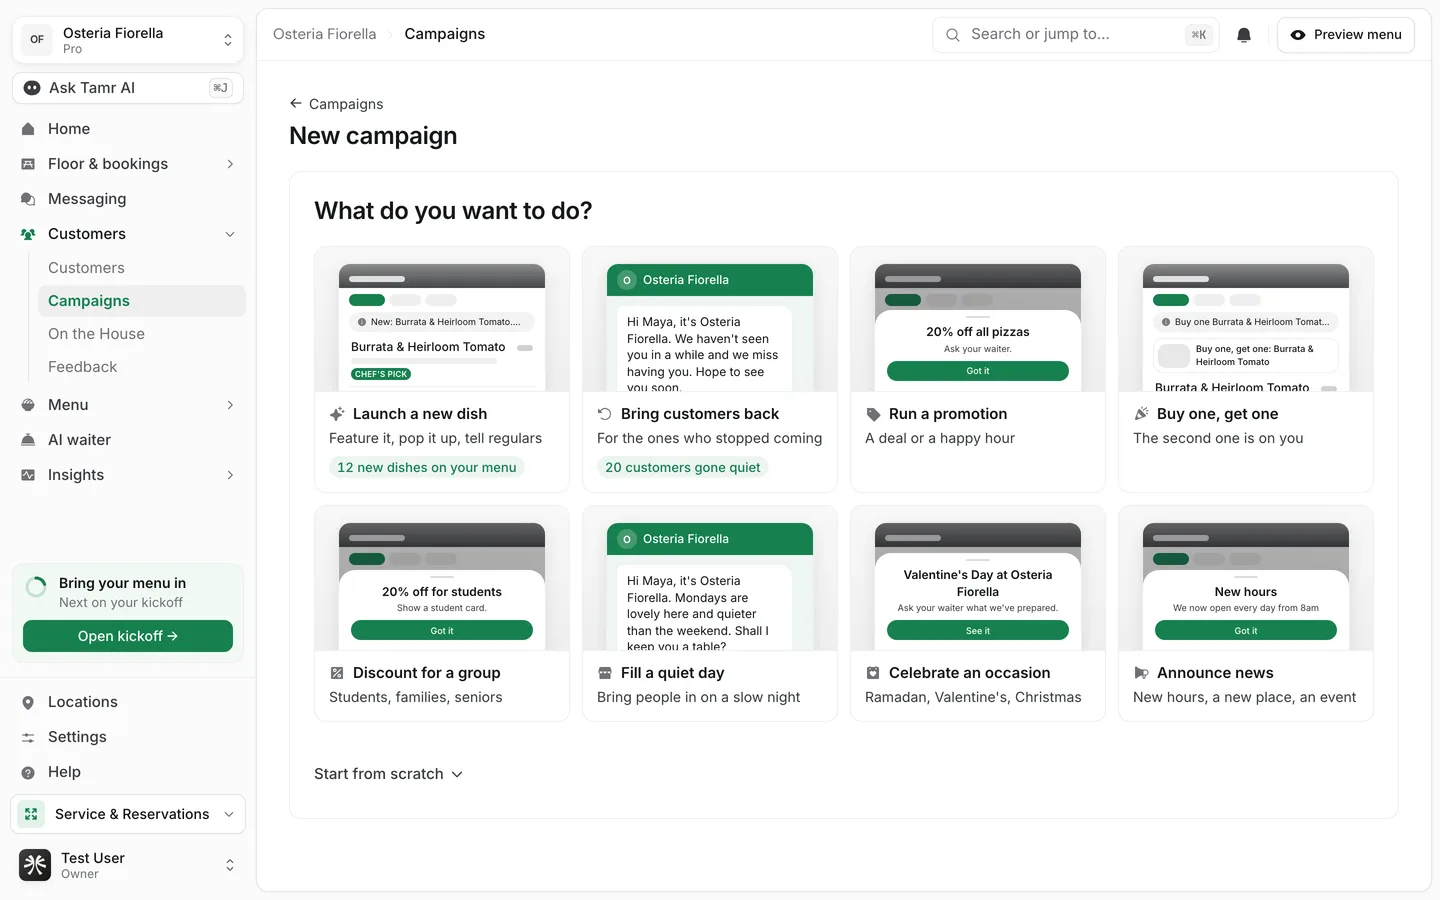The height and width of the screenshot is (900, 1440).
Task: Select the Valentine's Day preview thumbnail
Action: pos(978,579)
